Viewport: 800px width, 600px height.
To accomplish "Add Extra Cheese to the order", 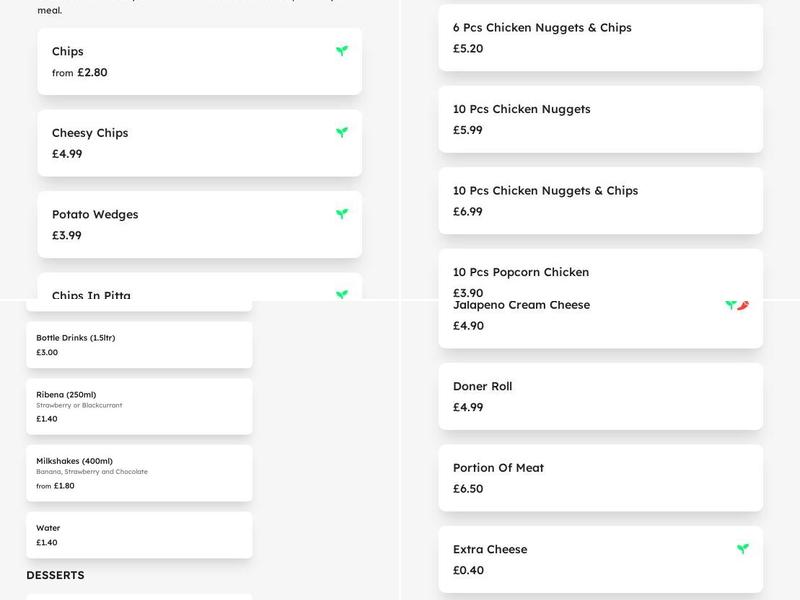I will coord(598,558).
